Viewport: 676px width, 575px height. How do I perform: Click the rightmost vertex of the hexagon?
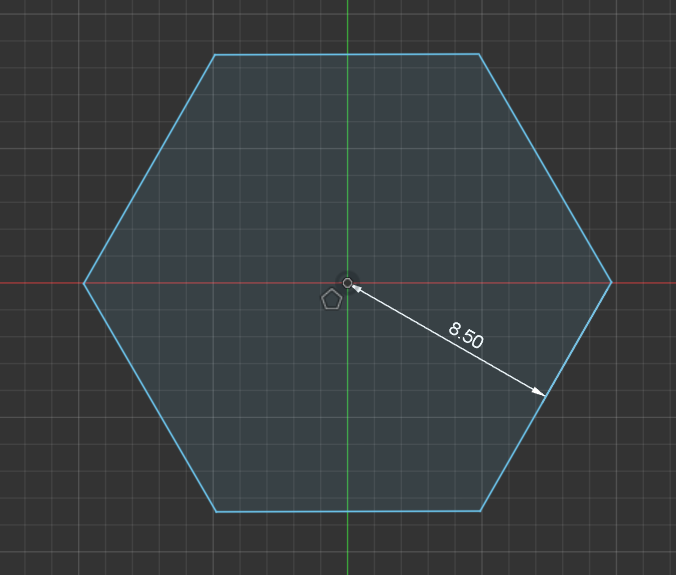point(611,282)
